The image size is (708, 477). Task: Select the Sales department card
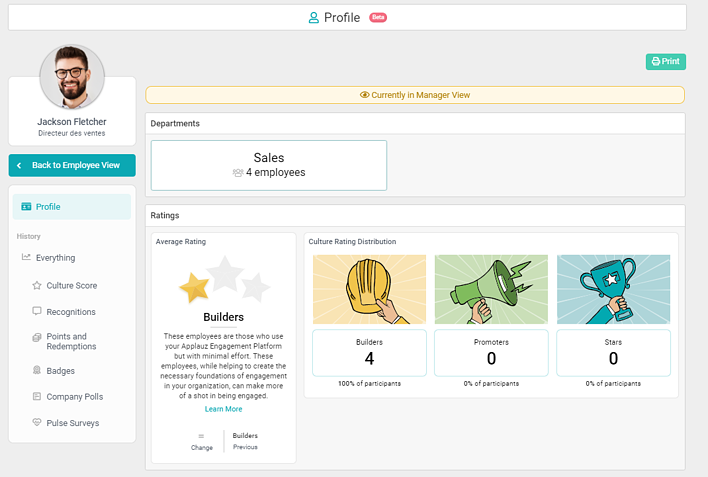point(268,165)
